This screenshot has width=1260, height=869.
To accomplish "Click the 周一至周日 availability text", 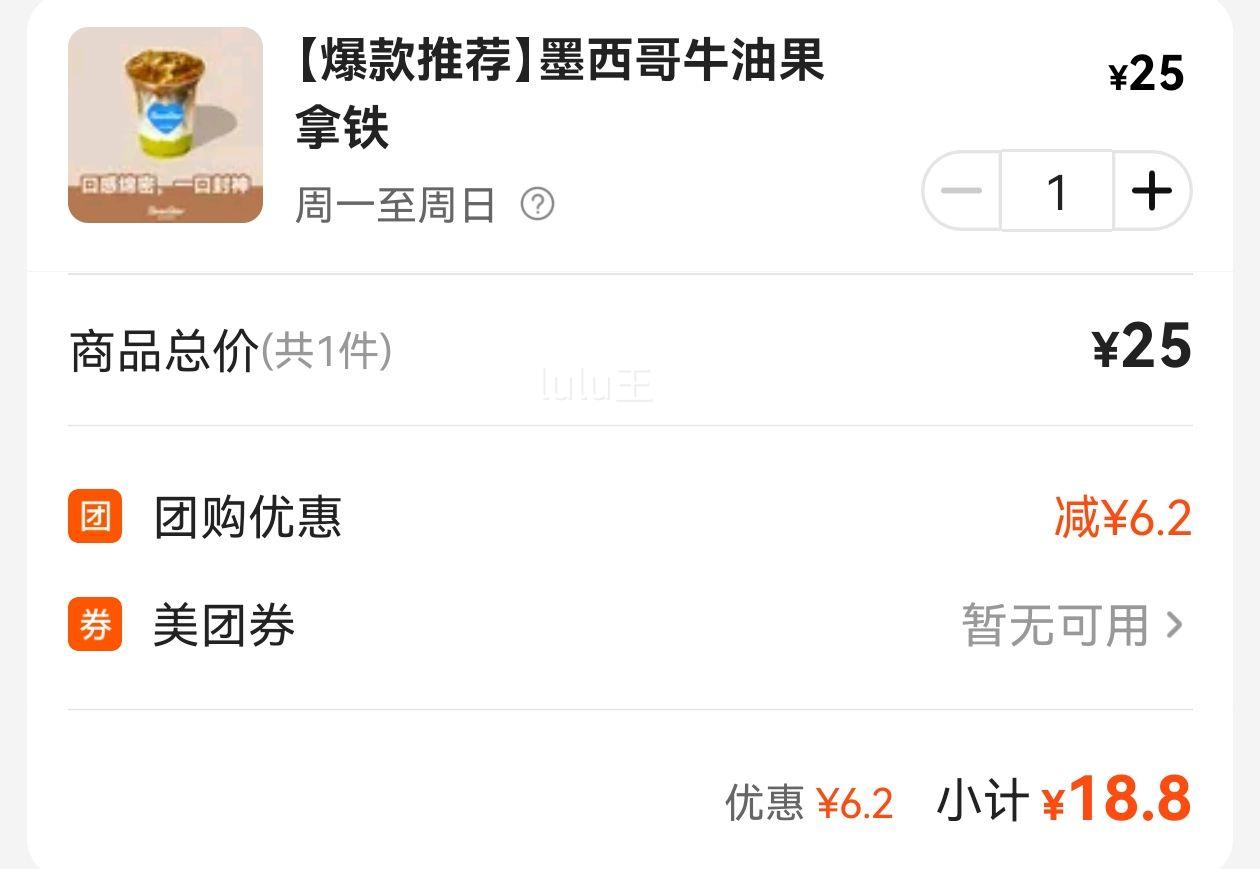I will 396,205.
